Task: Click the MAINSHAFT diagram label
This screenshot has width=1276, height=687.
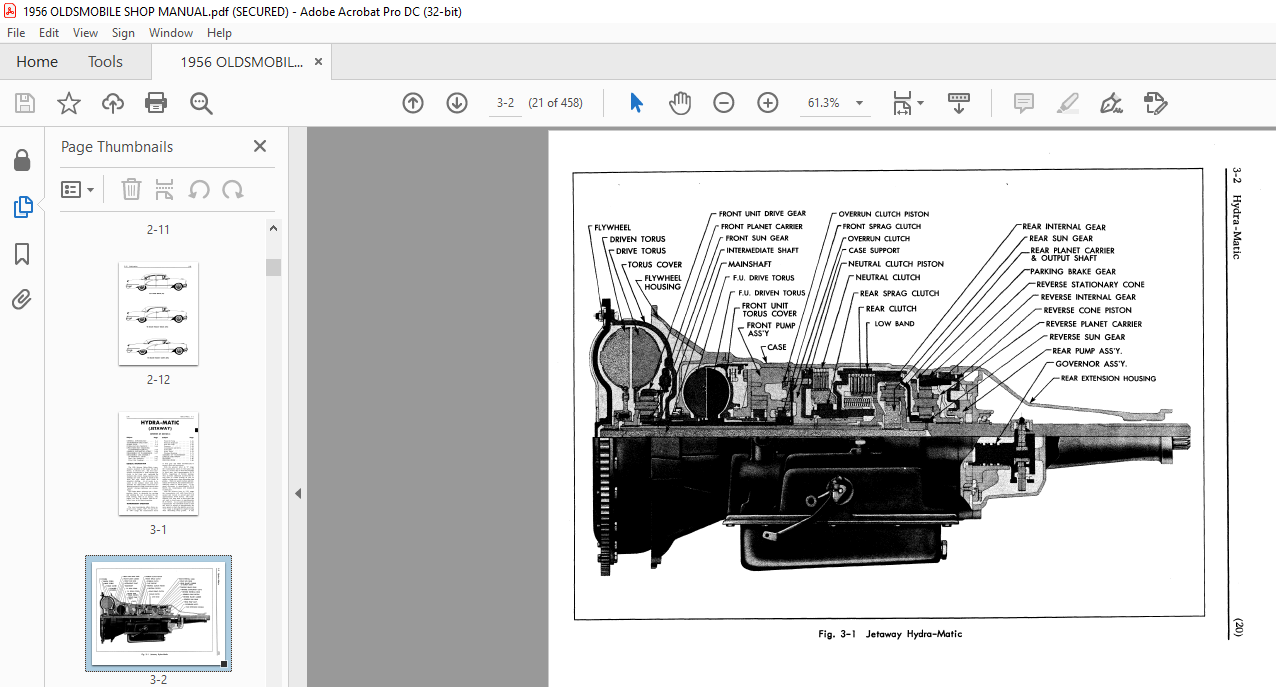Action: (x=748, y=264)
